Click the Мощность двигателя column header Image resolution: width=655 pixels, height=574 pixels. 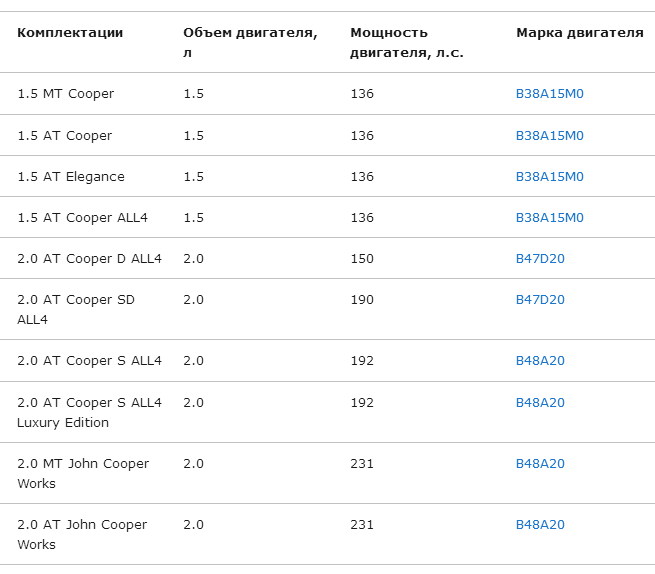pos(407,43)
